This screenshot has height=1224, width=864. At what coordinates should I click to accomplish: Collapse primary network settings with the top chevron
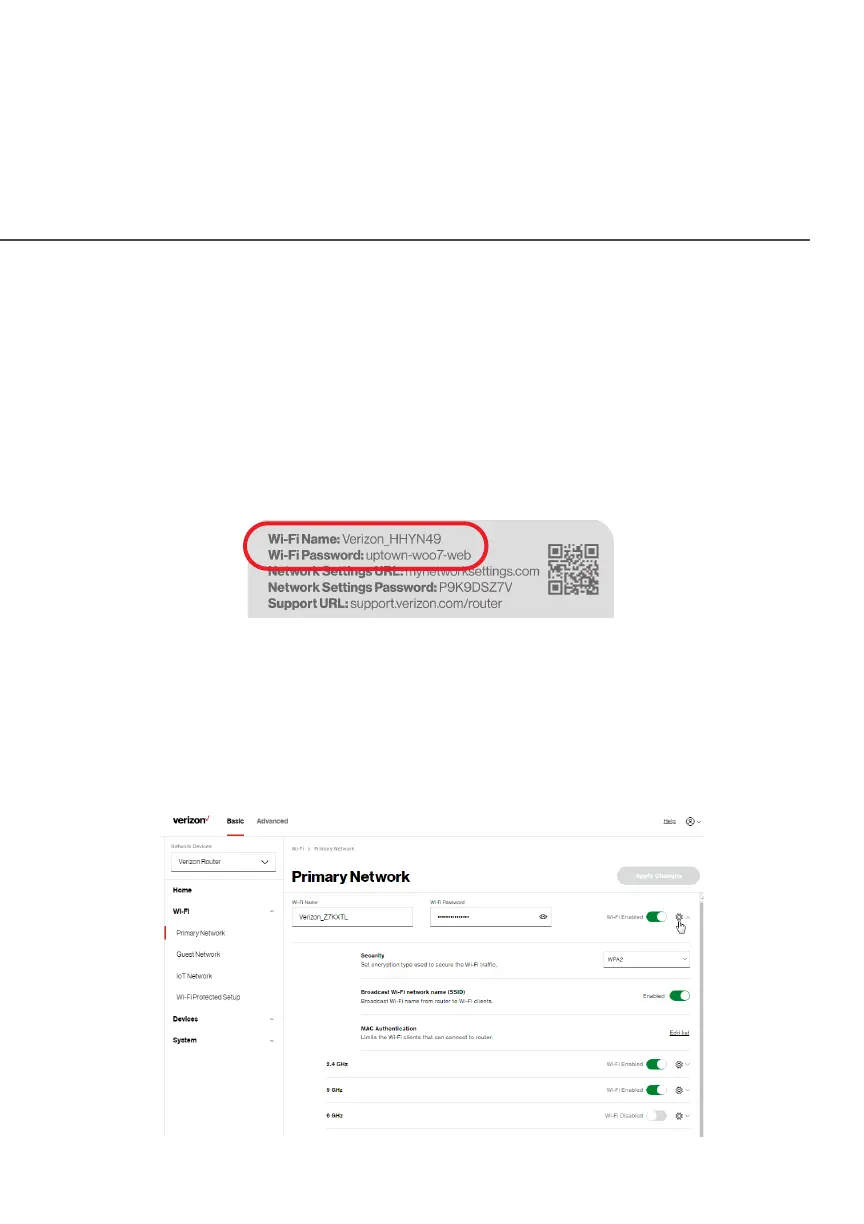pyautogui.click(x=689, y=916)
